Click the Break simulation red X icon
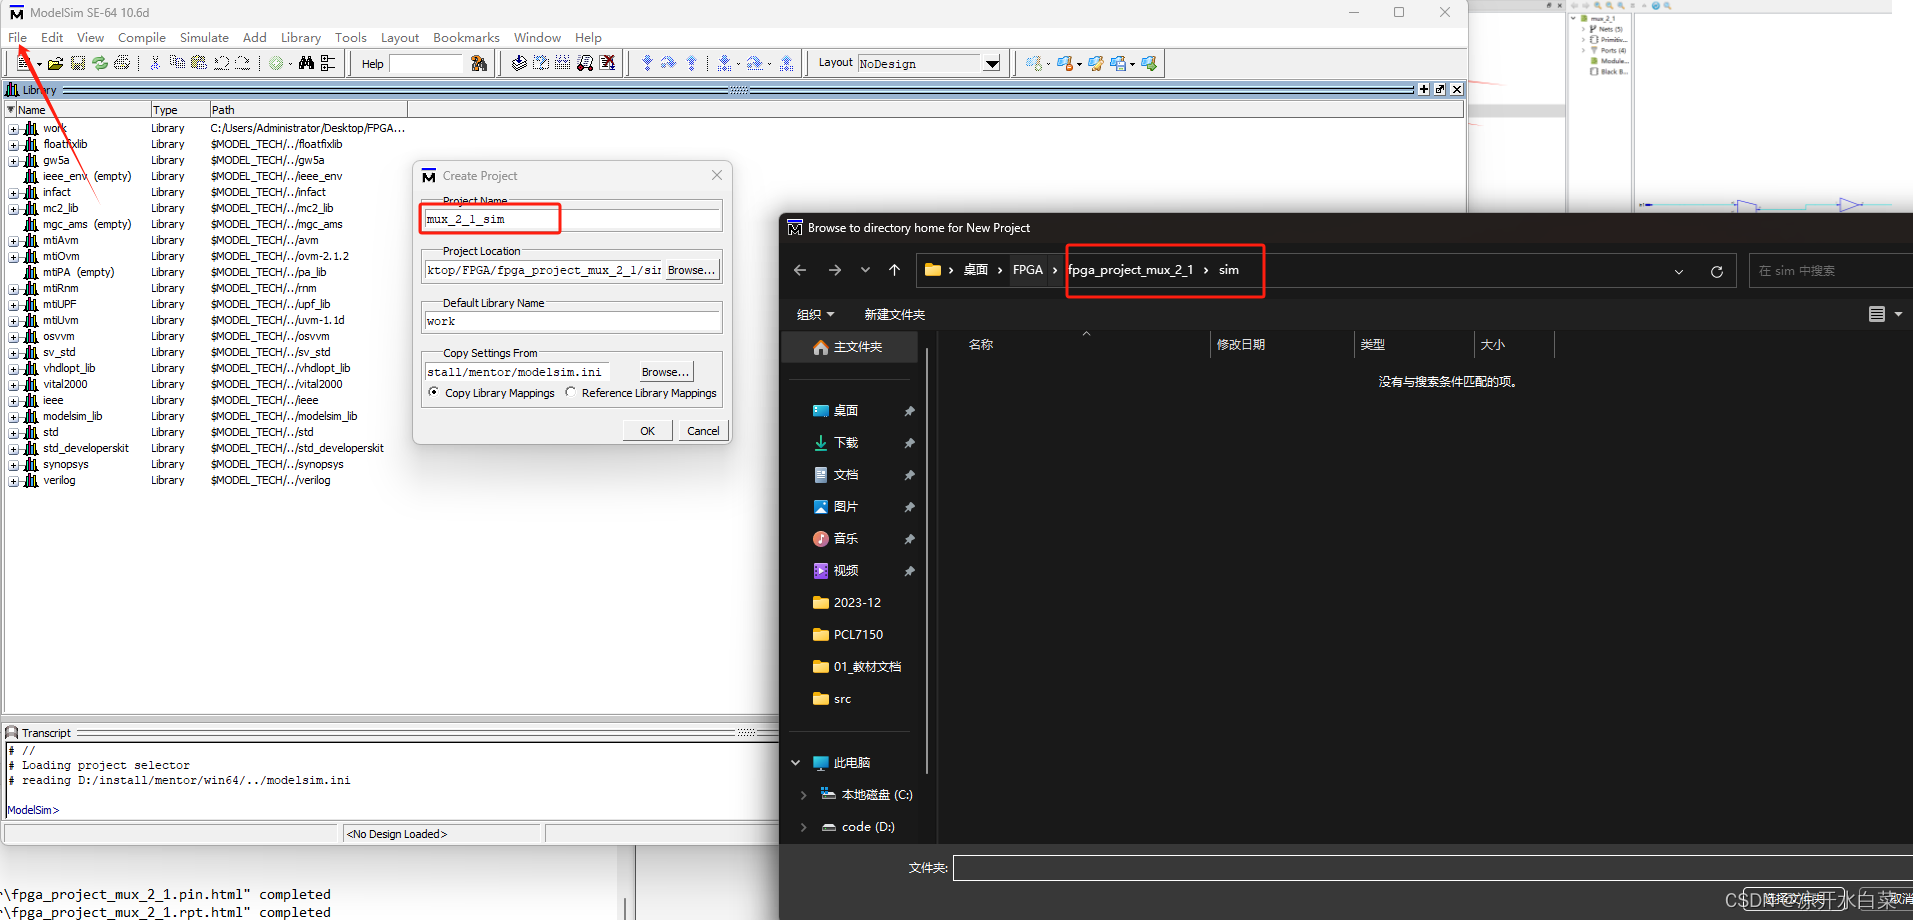Screen dimensions: 1913x920 click(x=607, y=63)
